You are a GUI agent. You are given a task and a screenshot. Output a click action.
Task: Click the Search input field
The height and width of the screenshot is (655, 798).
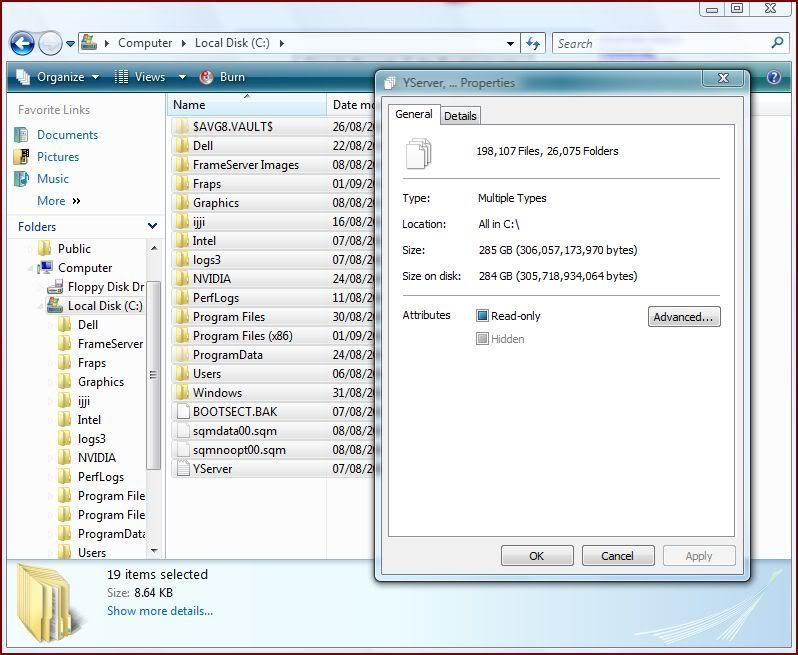tap(662, 44)
